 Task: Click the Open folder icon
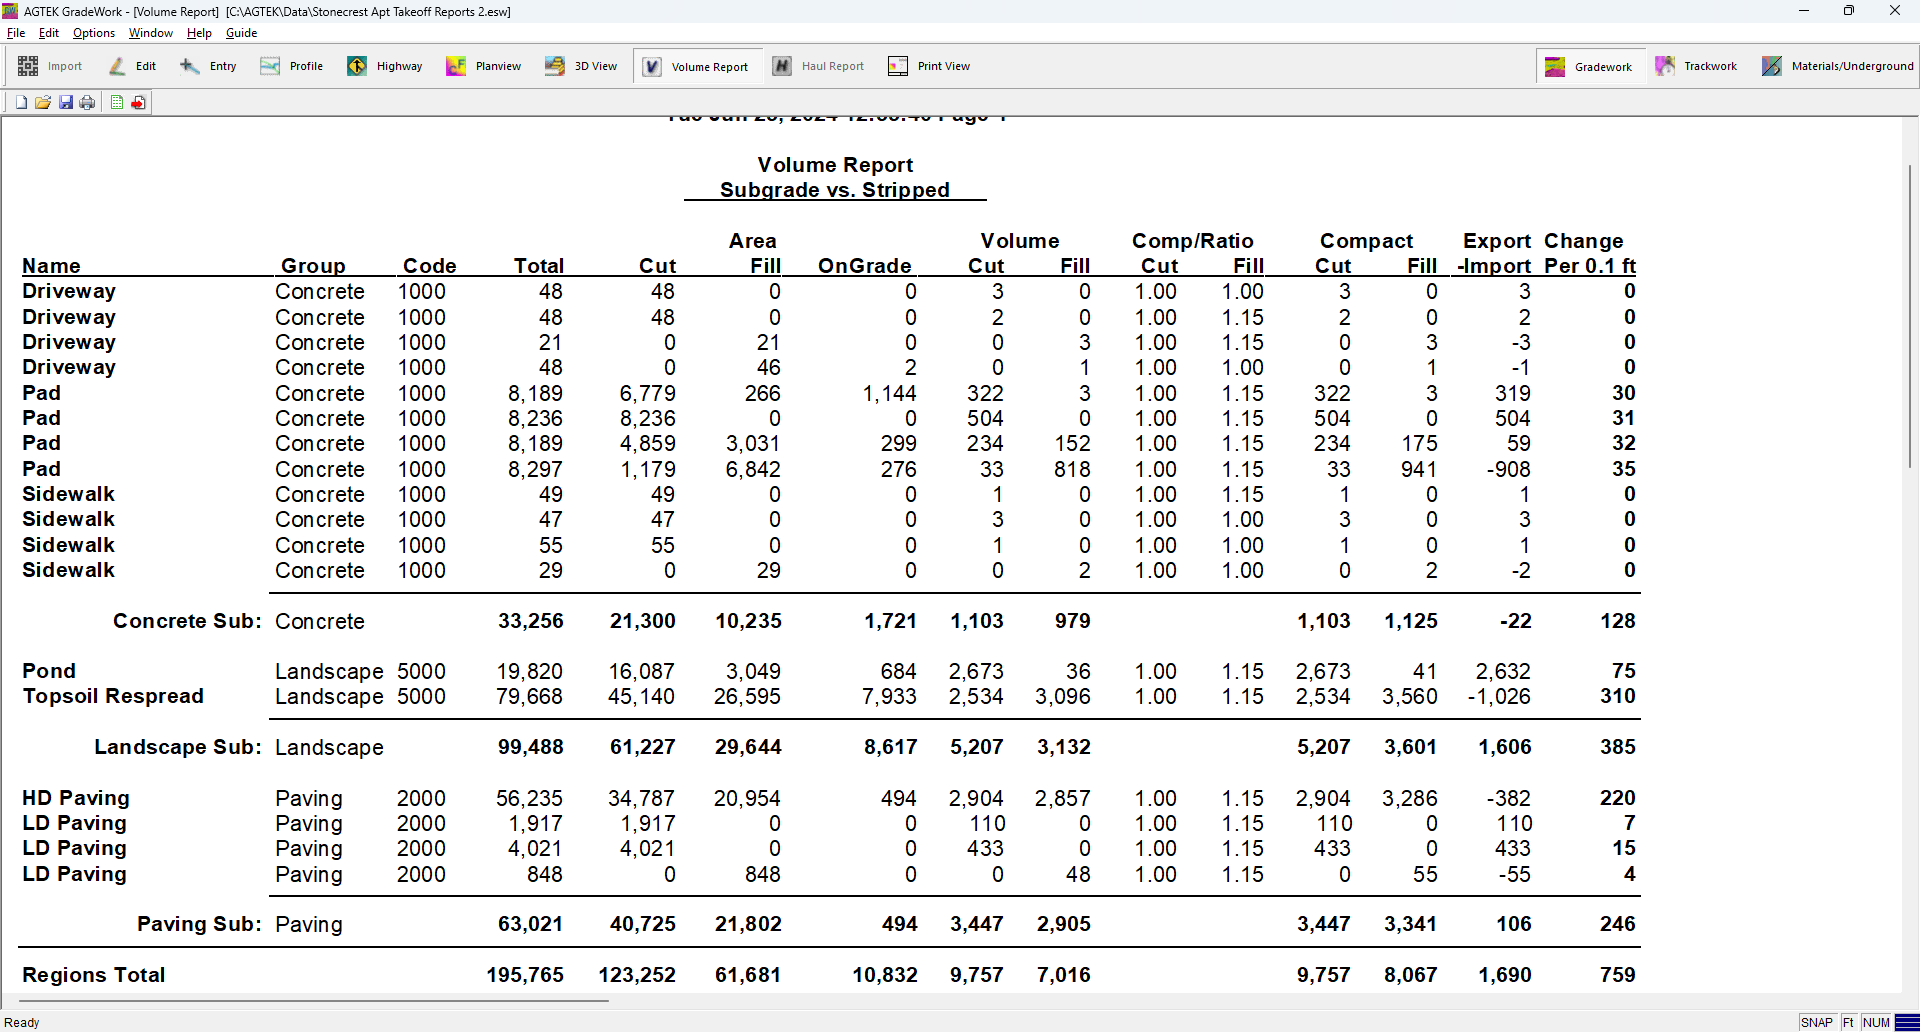coord(43,103)
